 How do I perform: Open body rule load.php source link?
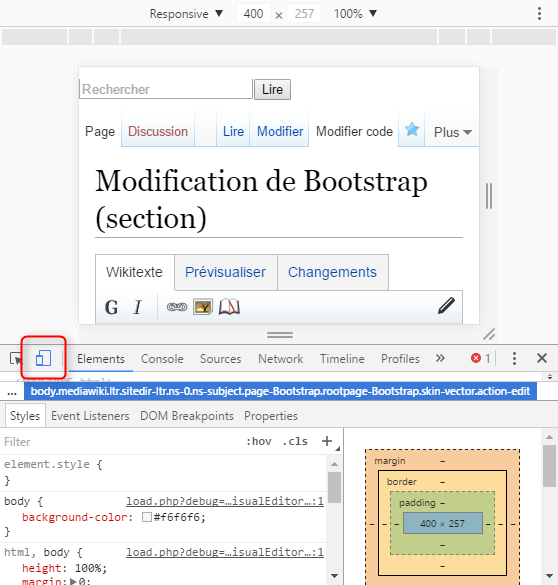point(225,501)
